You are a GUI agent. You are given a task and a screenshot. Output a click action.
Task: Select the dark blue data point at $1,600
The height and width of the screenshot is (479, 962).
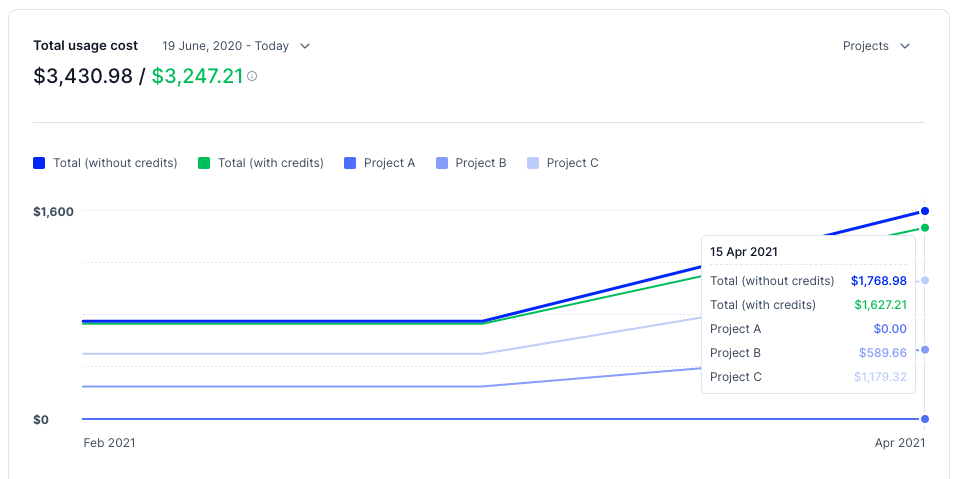coord(925,211)
